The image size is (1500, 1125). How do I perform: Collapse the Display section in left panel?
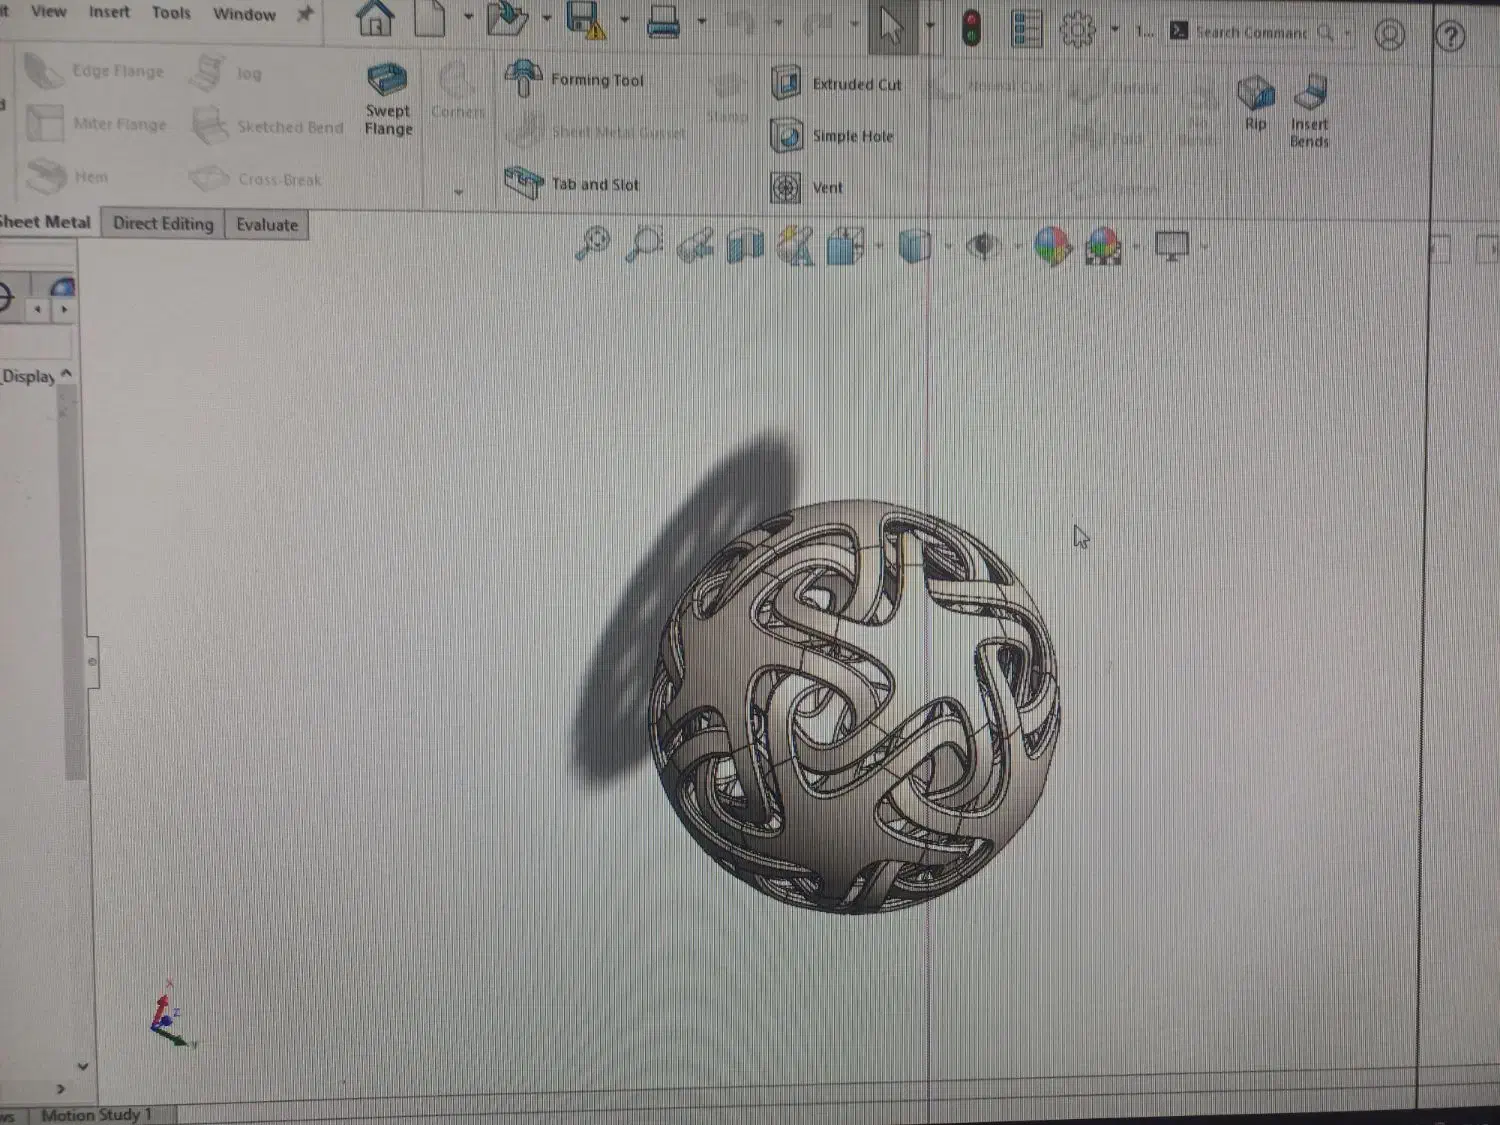(x=66, y=371)
